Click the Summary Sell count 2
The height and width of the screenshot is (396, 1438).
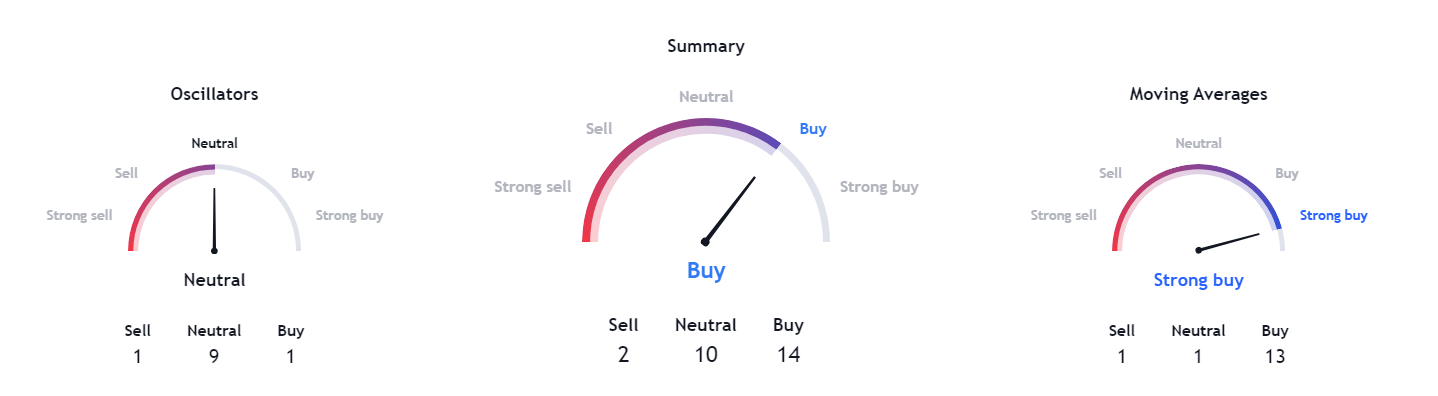coord(623,354)
